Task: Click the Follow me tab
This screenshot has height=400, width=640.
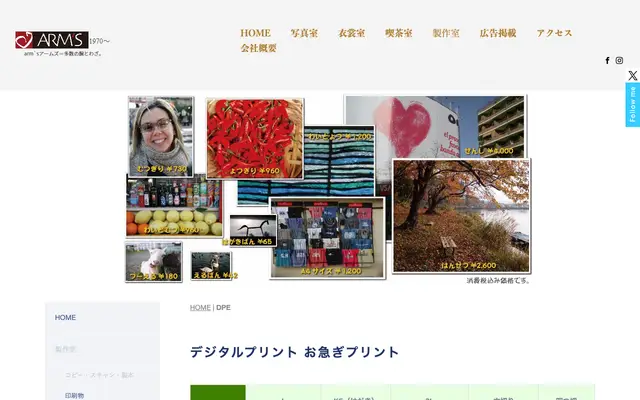Action: 633,105
